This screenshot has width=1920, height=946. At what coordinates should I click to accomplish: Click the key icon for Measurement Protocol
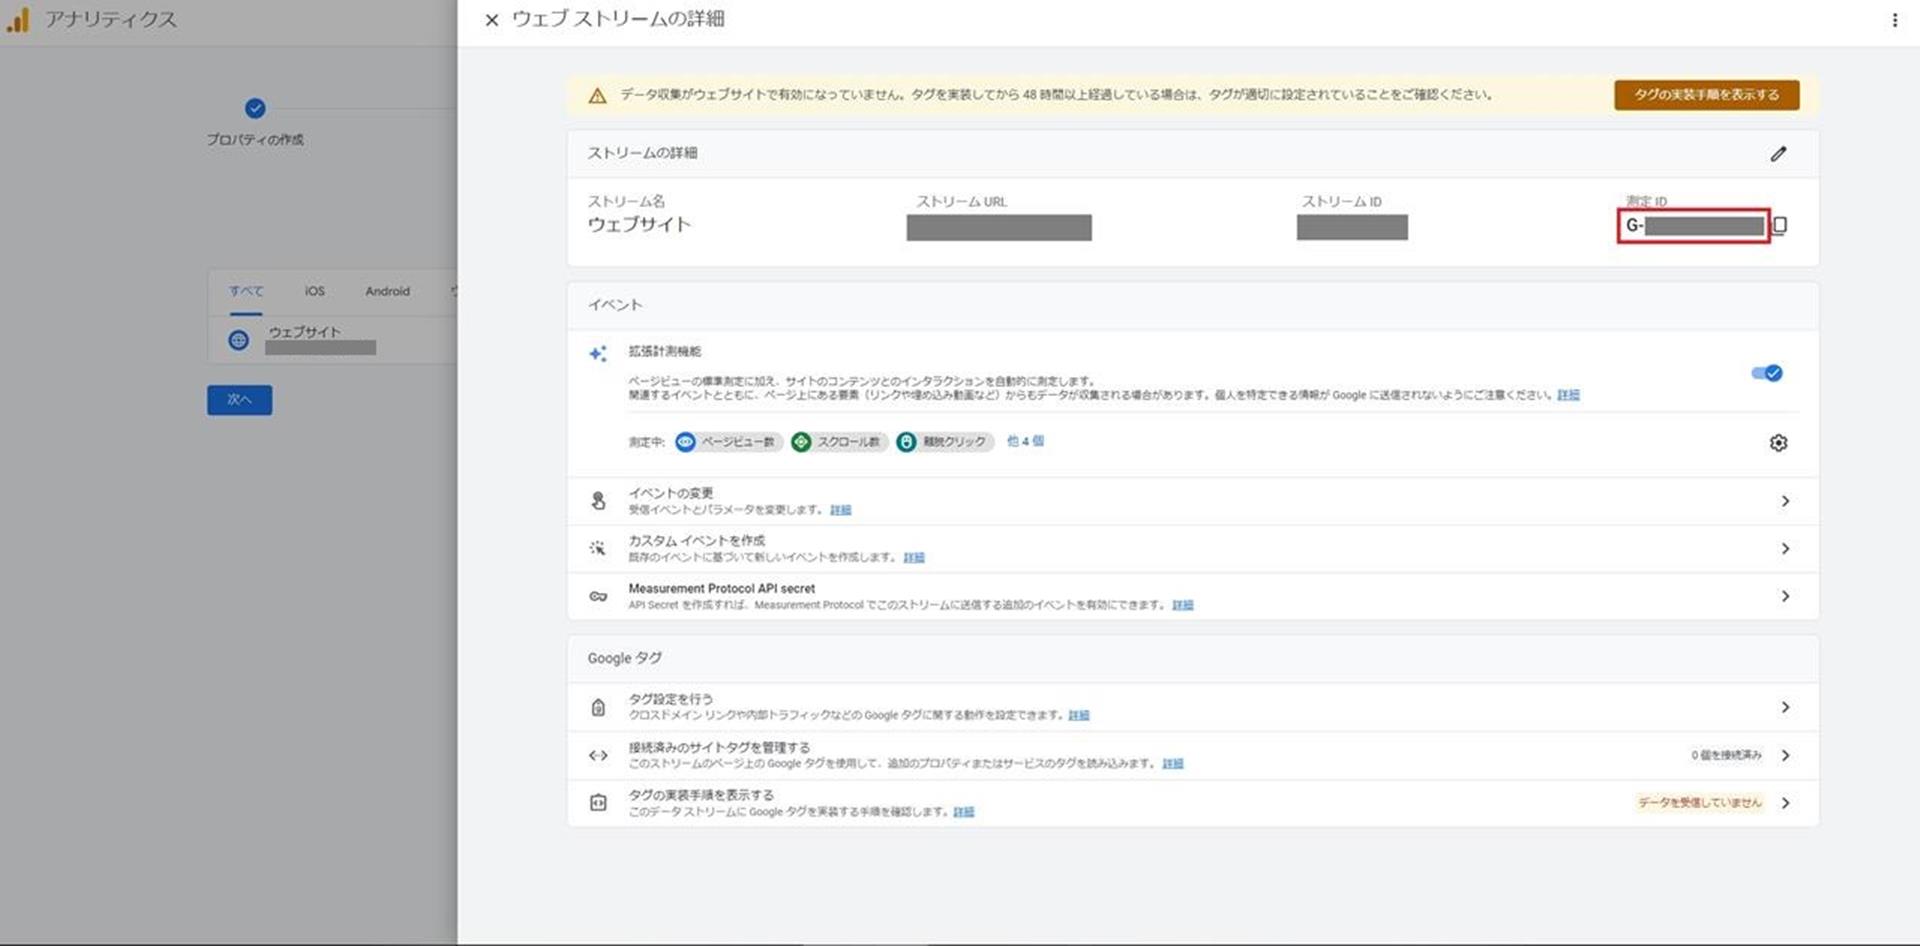click(x=598, y=596)
